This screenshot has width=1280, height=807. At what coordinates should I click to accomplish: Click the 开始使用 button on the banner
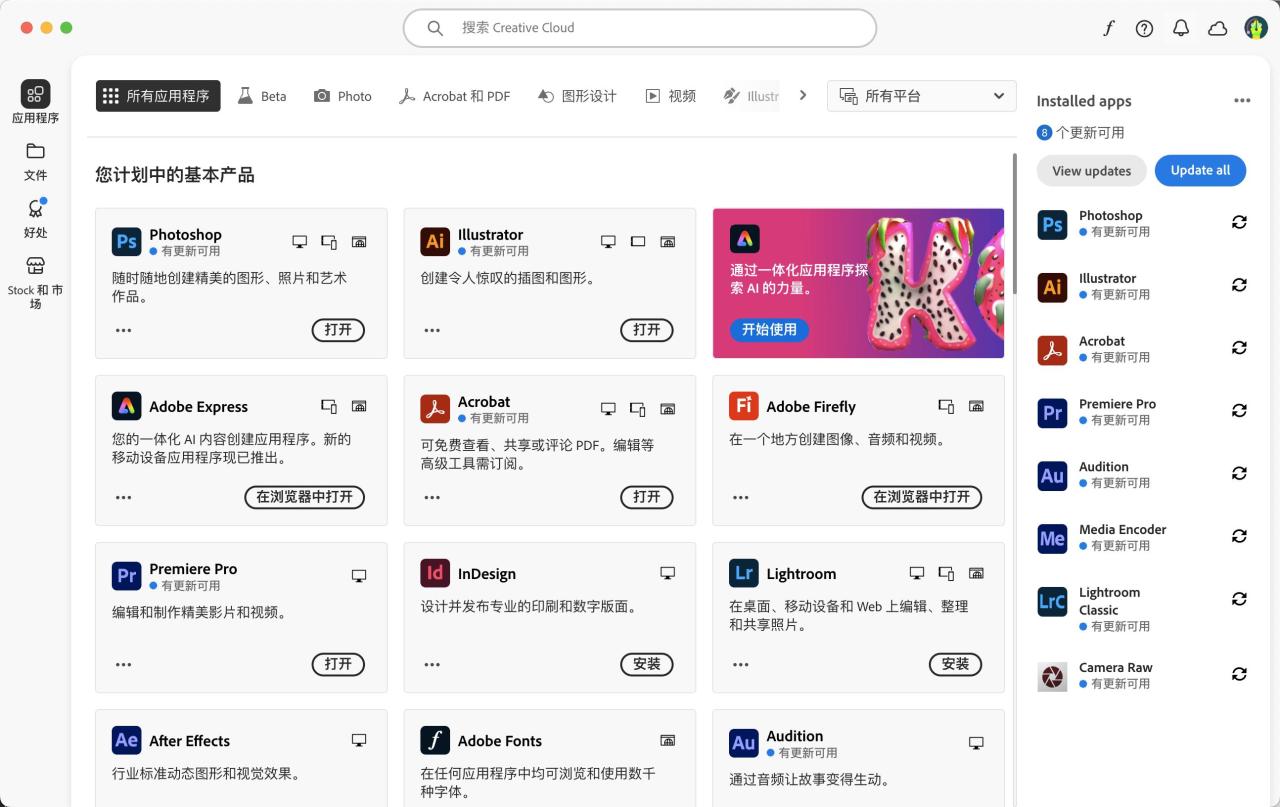tap(769, 330)
